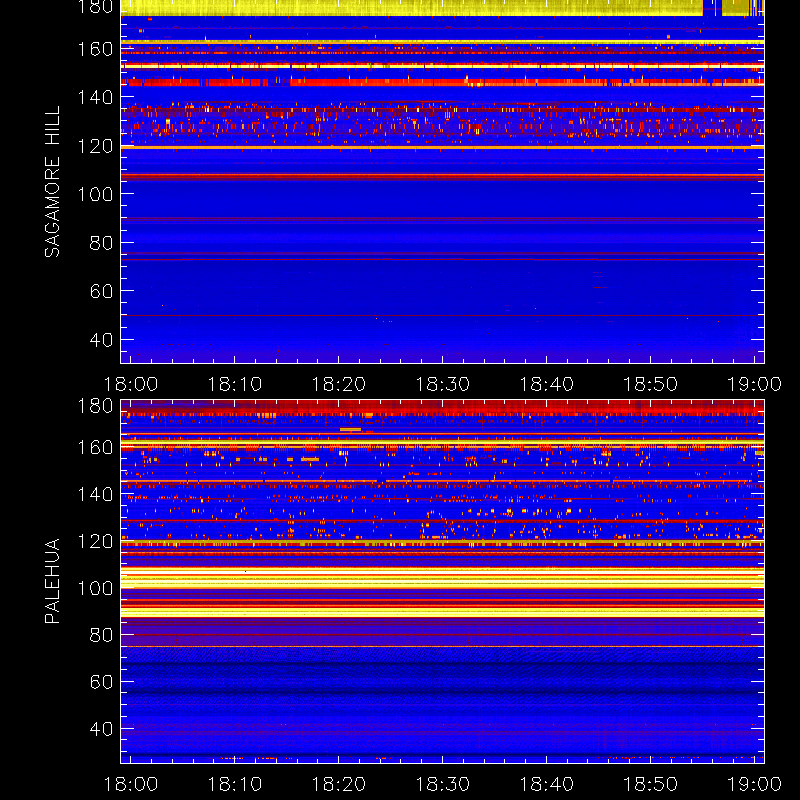Select the 40 tick label on Sagamore Hill axis
The width and height of the screenshot is (800, 800).
tap(101, 339)
